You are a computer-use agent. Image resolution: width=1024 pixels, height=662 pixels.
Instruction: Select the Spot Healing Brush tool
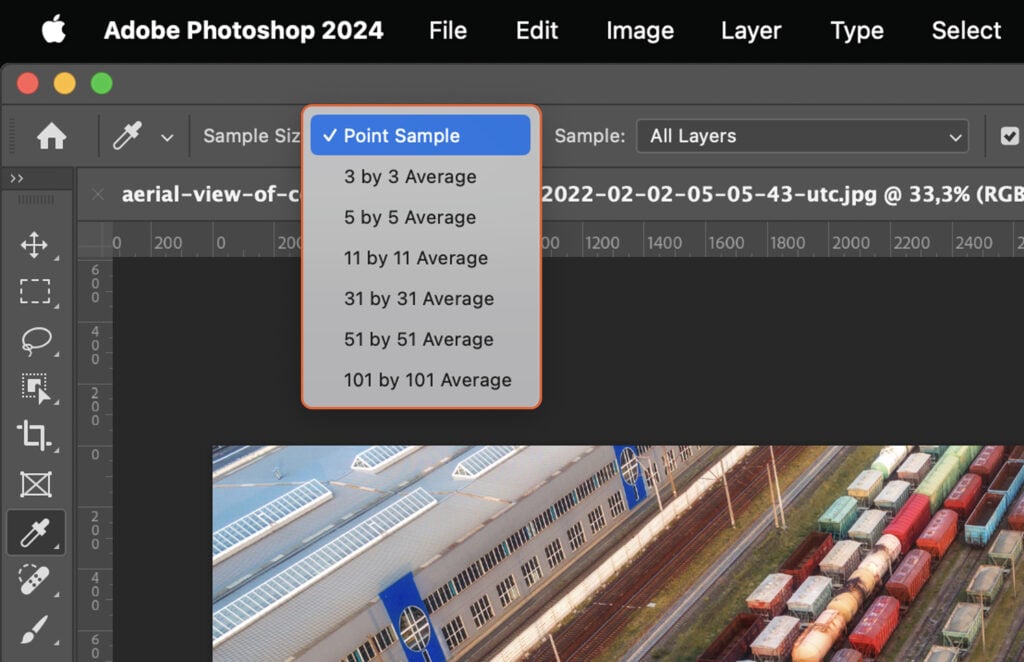pos(36,580)
